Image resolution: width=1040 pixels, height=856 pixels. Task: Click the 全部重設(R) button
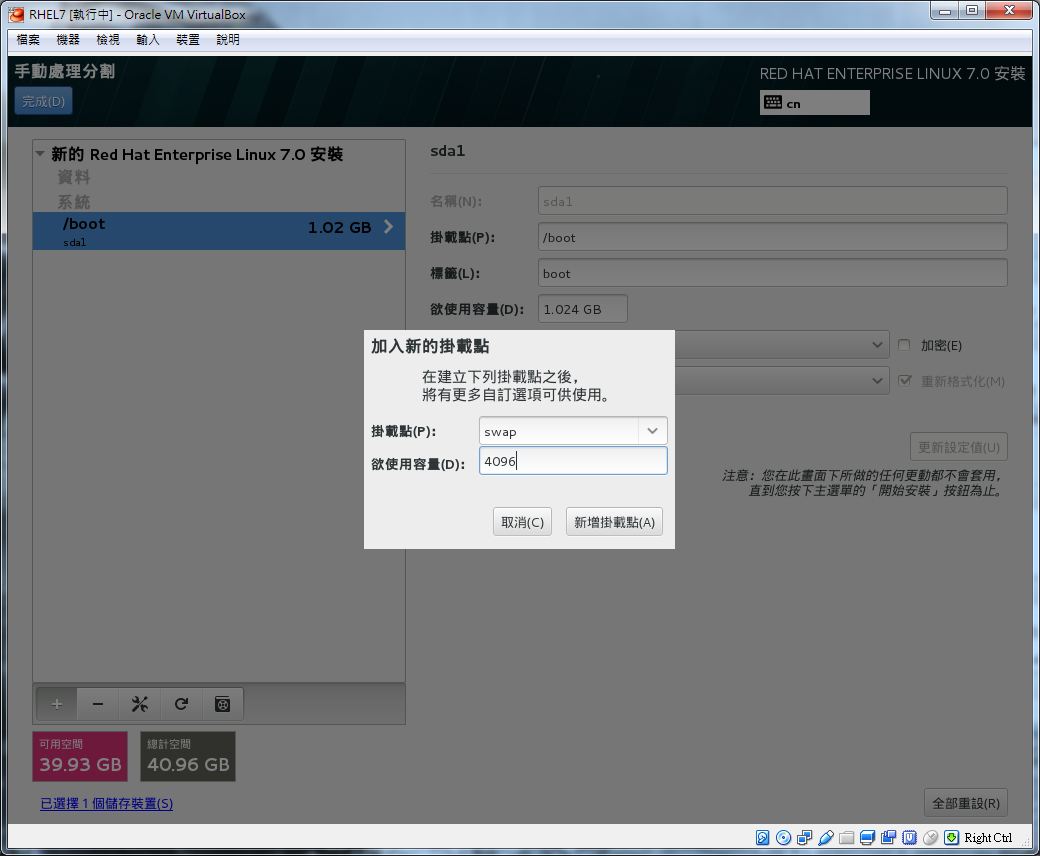[x=966, y=803]
